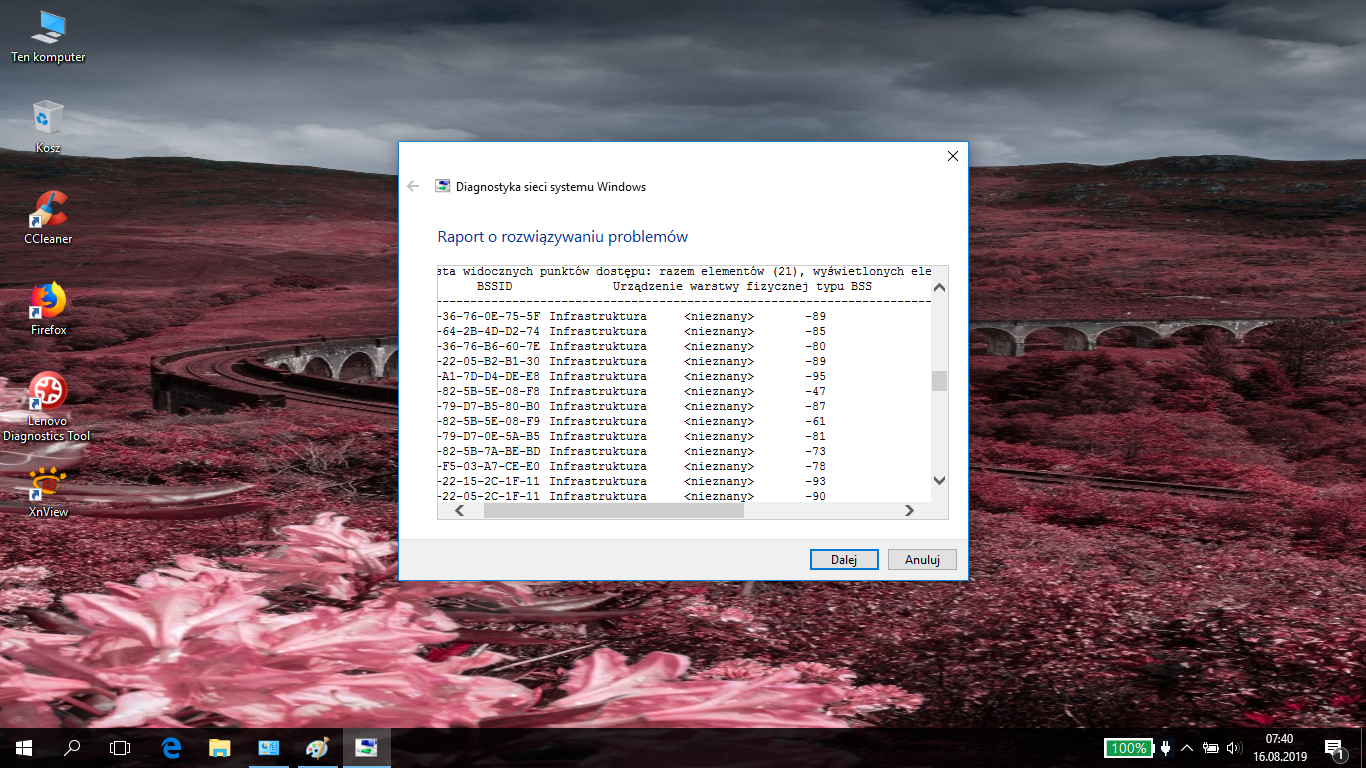Click the heading Raport o rozwiązywaniu problemów
The width and height of the screenshot is (1366, 768).
point(563,237)
